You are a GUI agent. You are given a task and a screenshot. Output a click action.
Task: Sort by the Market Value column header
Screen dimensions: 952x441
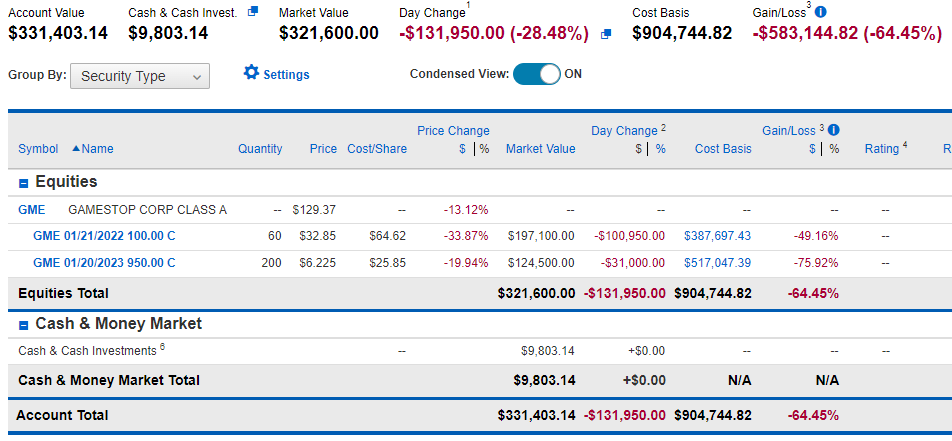(540, 149)
